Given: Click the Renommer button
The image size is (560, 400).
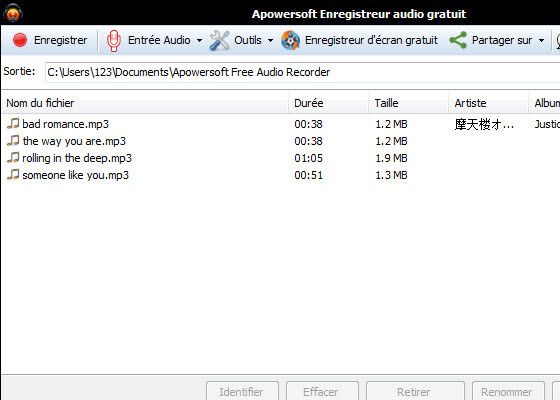Looking at the screenshot, I should coord(508,391).
